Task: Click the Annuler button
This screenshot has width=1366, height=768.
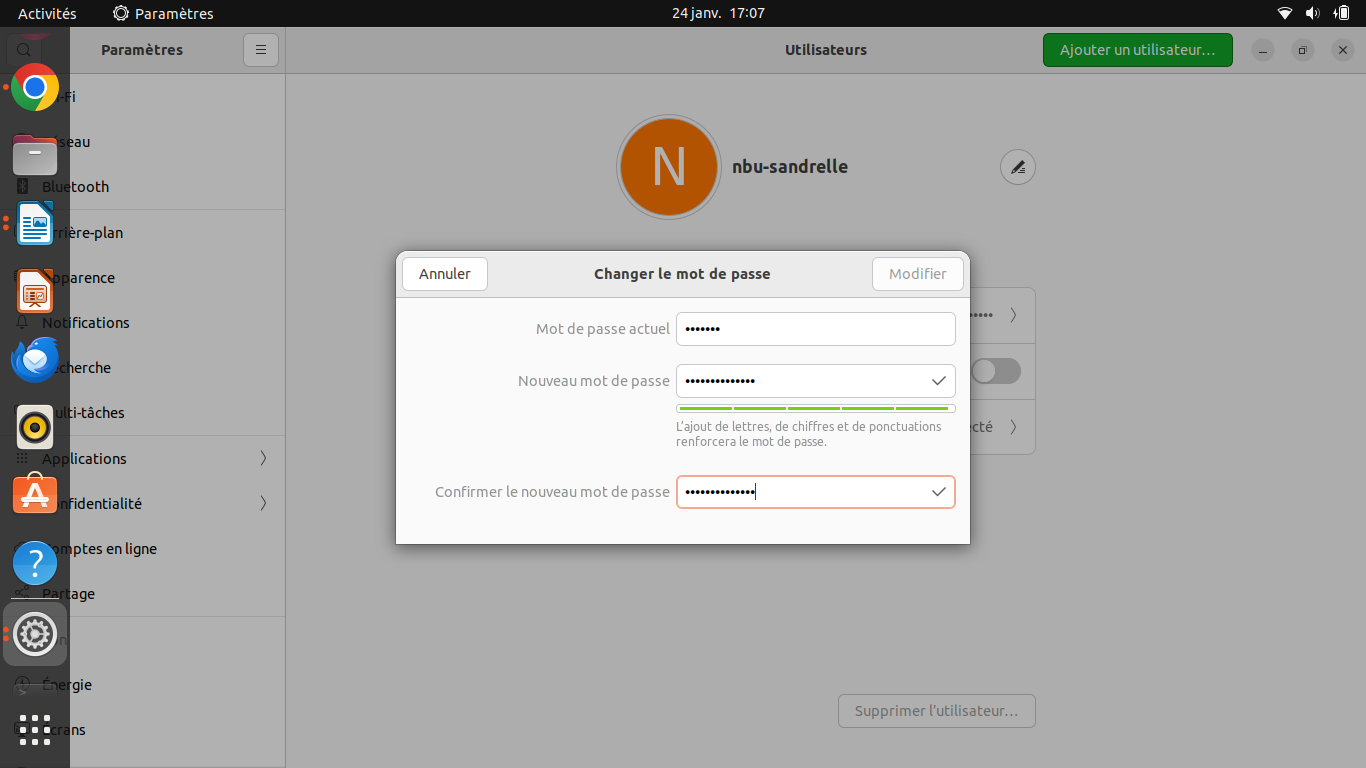Action: 445,274
